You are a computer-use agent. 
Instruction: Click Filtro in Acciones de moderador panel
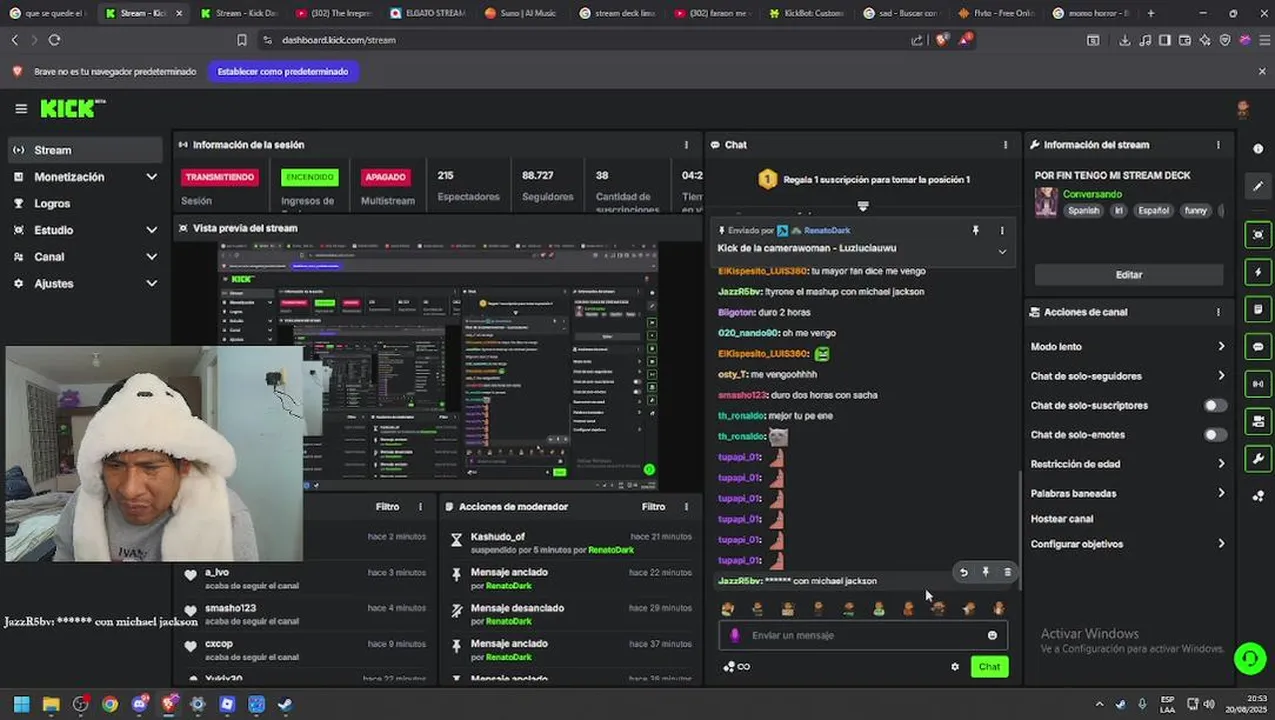(x=653, y=507)
